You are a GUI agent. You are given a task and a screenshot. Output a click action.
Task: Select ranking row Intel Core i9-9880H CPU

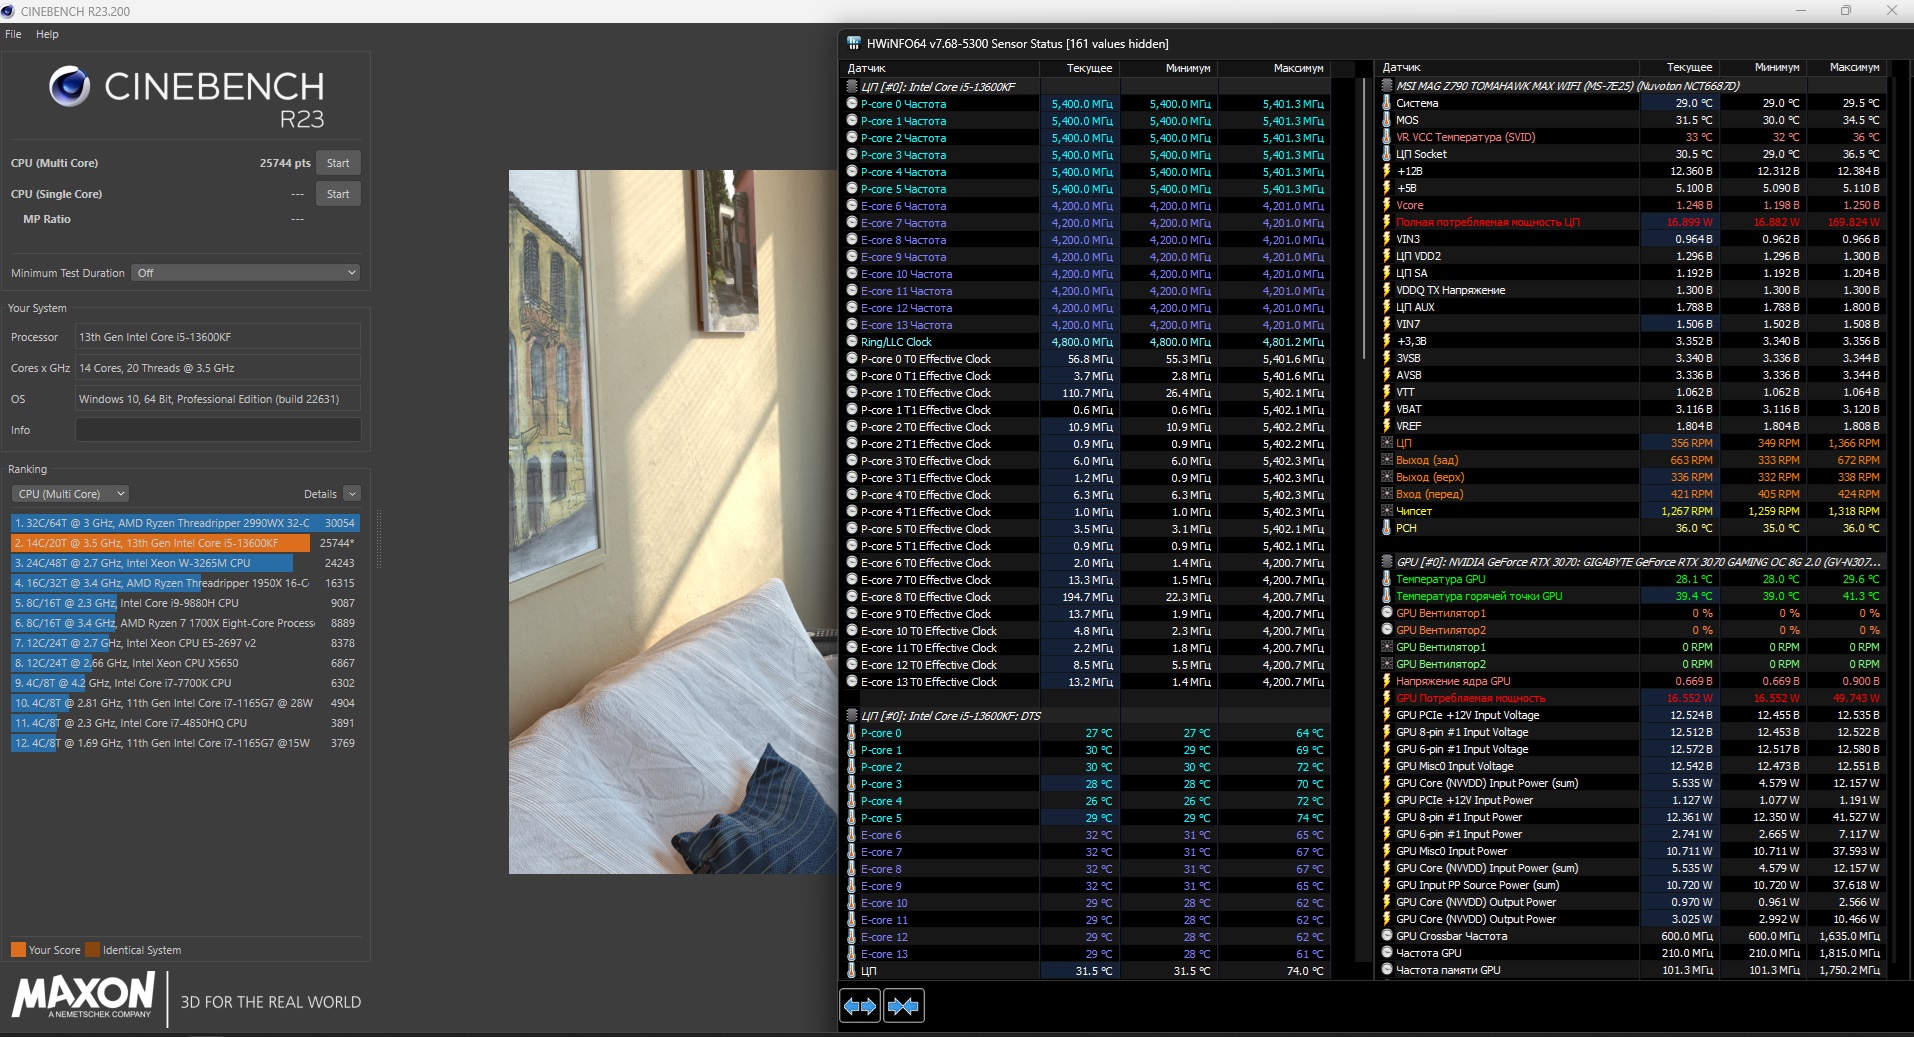tap(185, 603)
